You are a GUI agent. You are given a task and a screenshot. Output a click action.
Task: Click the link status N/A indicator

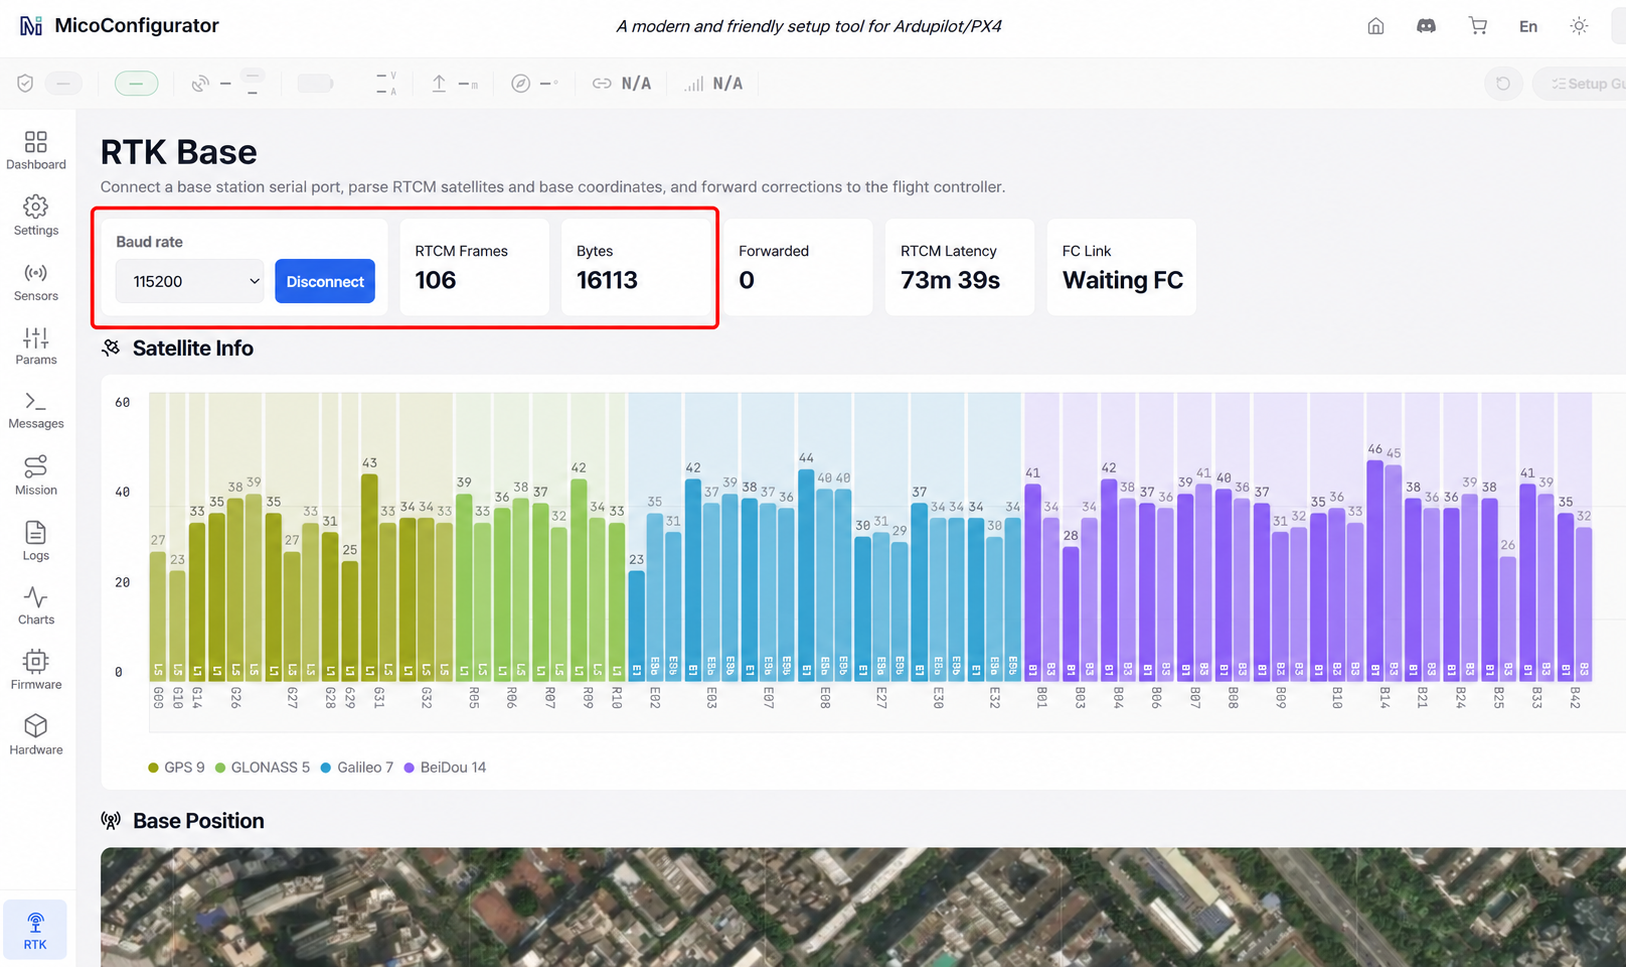click(x=621, y=84)
